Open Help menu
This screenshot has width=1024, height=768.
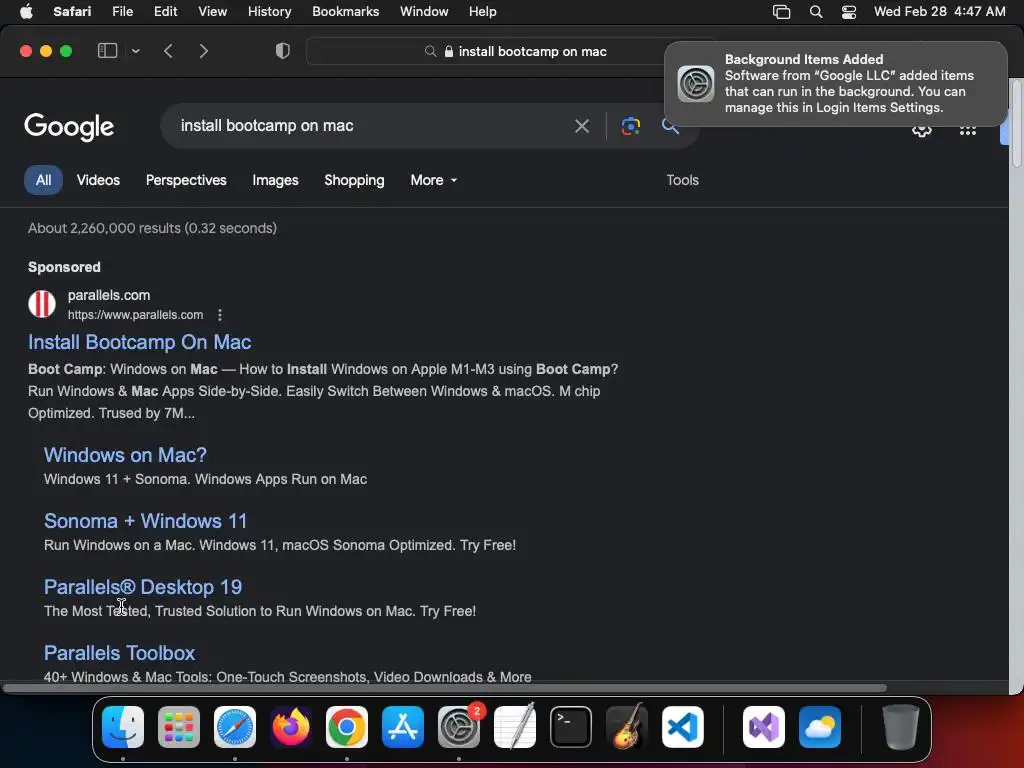point(483,12)
